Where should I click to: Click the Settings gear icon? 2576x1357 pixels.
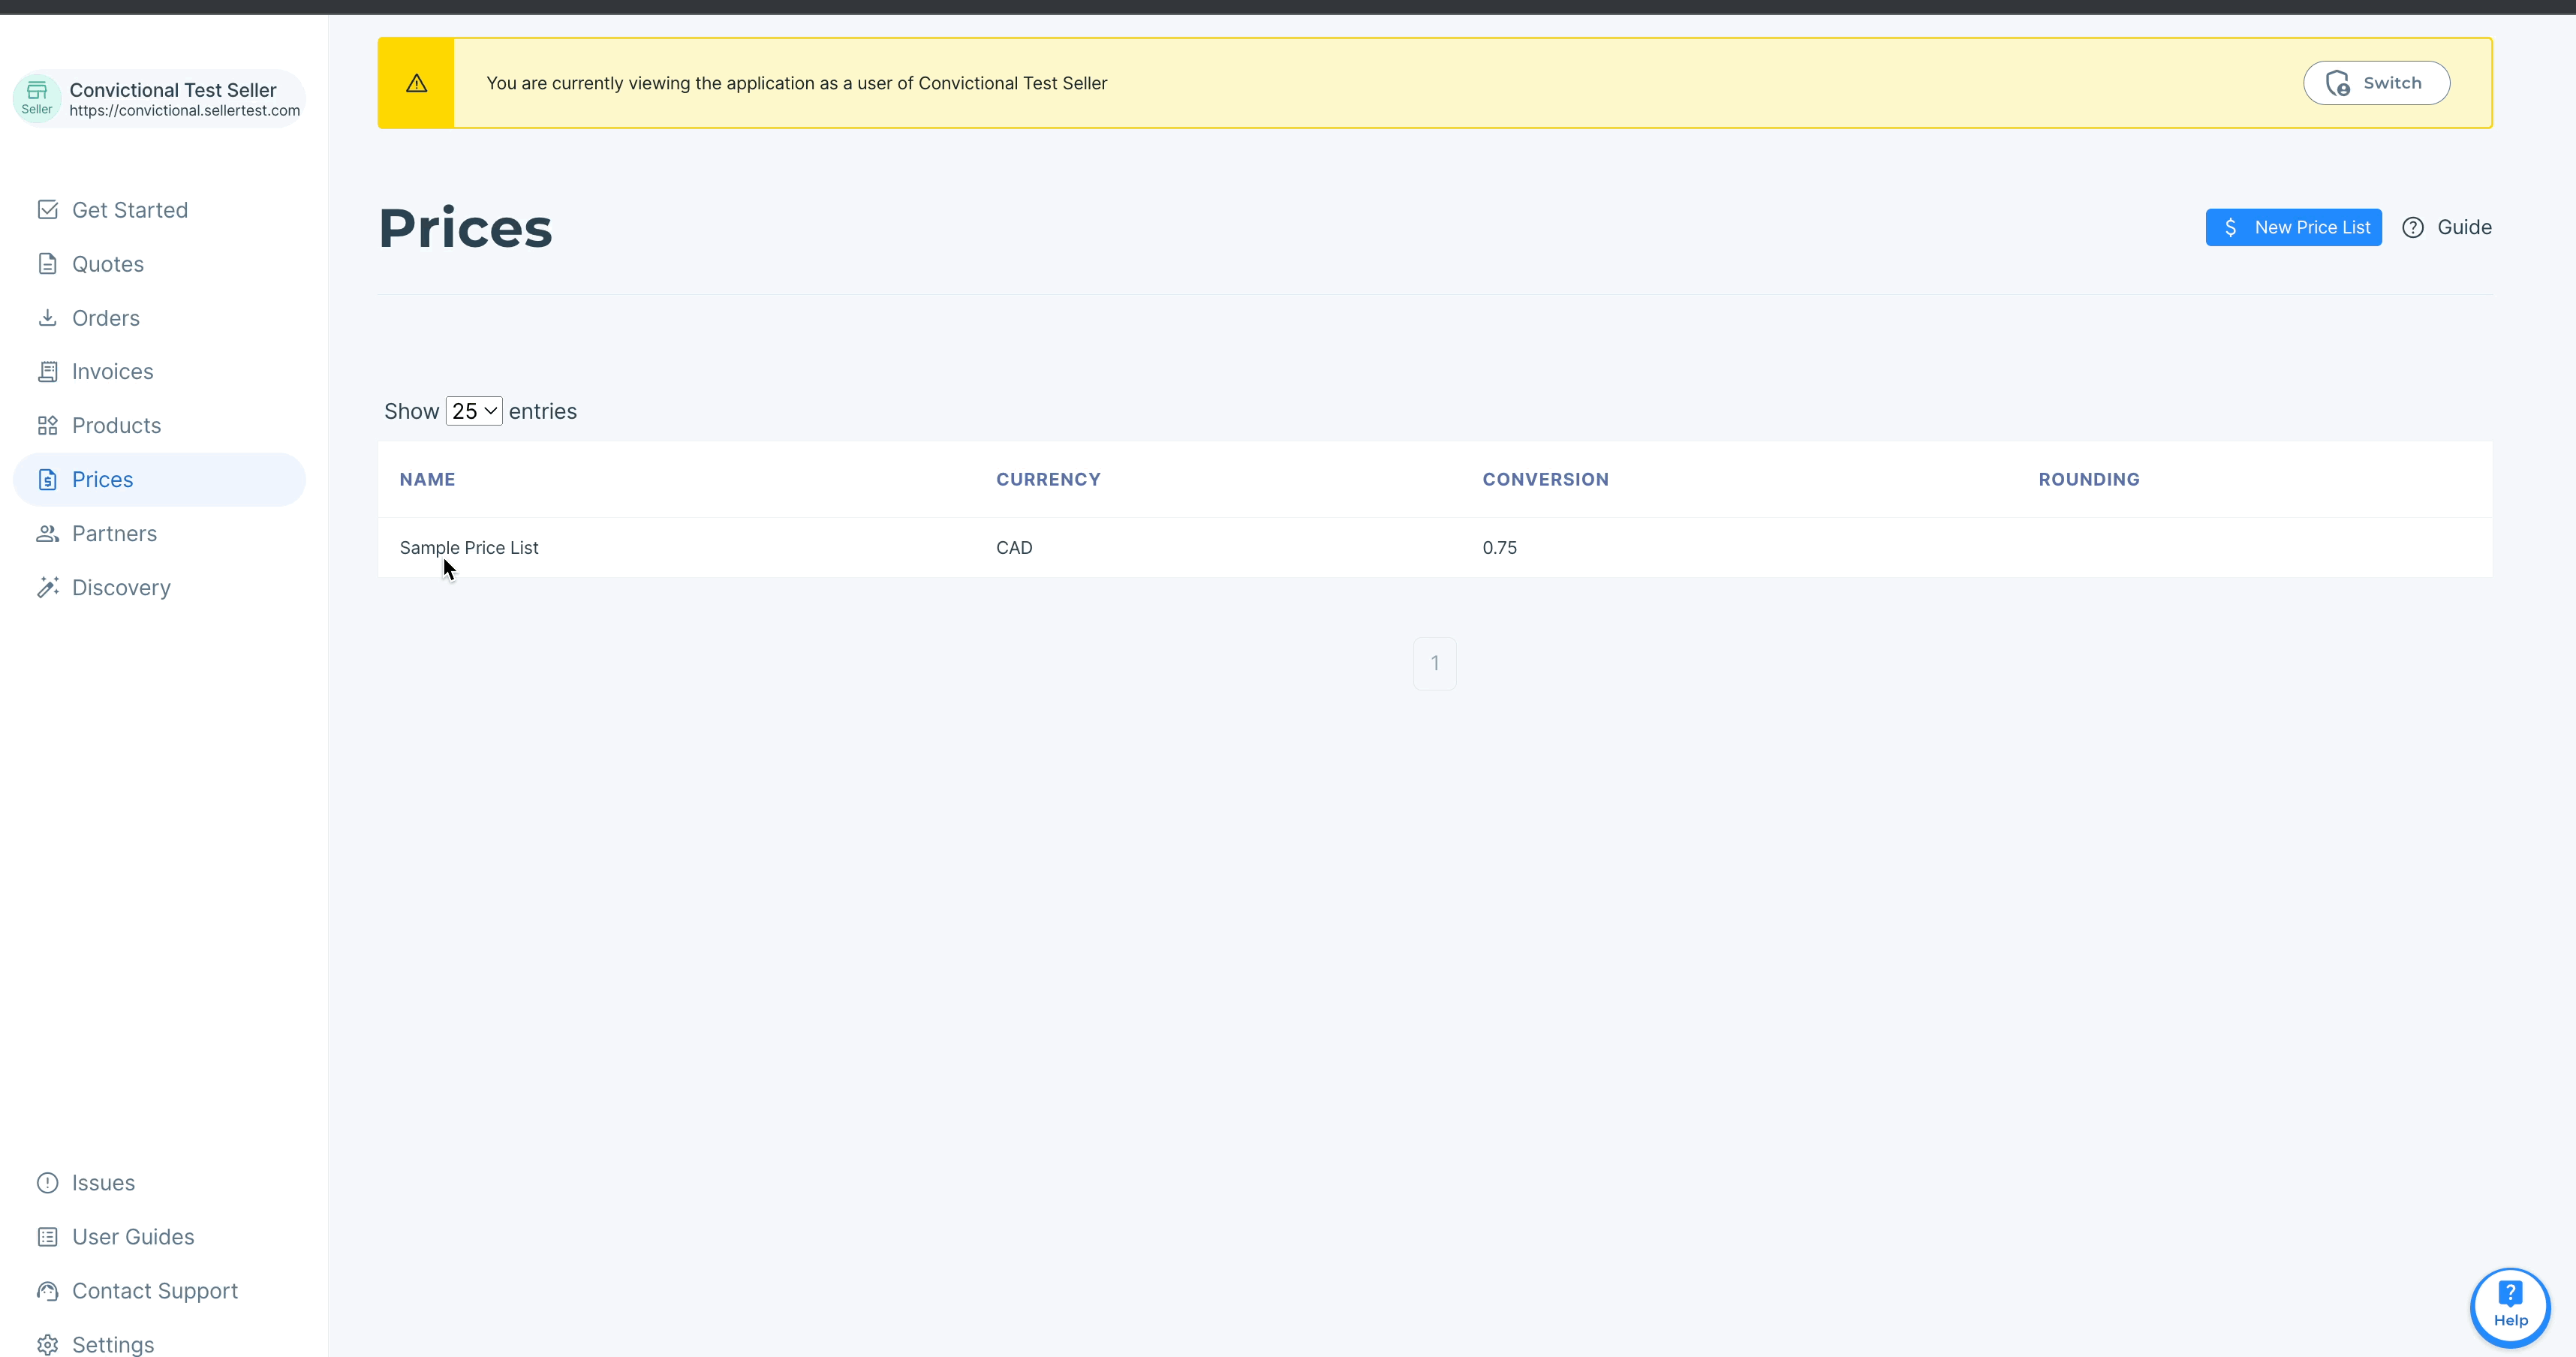click(47, 1345)
